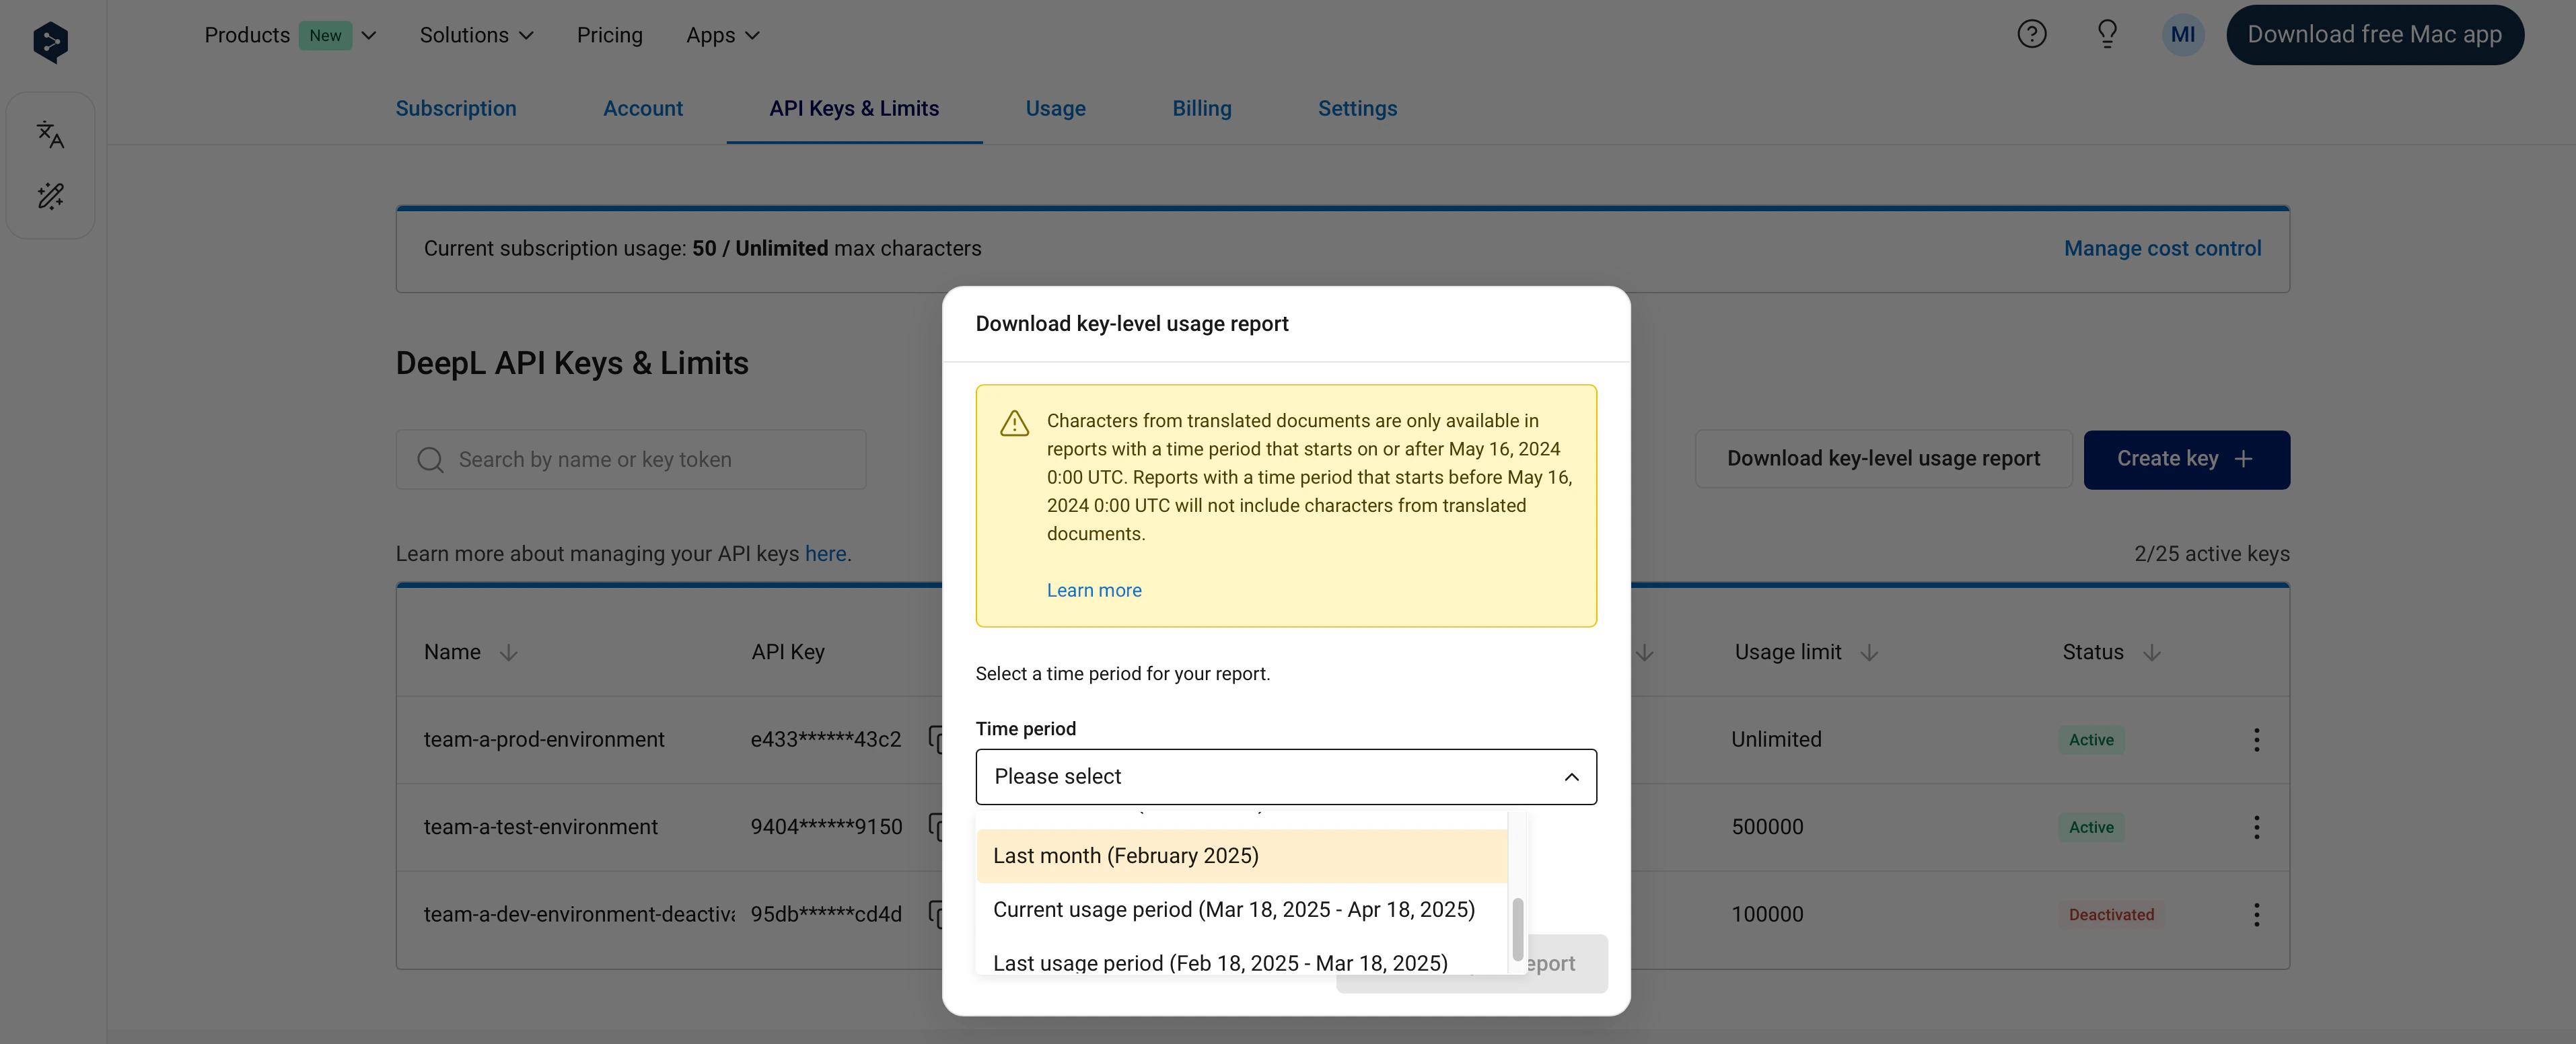This screenshot has width=2576, height=1044.
Task: Collapse the Time period dropdown
Action: (x=1571, y=777)
